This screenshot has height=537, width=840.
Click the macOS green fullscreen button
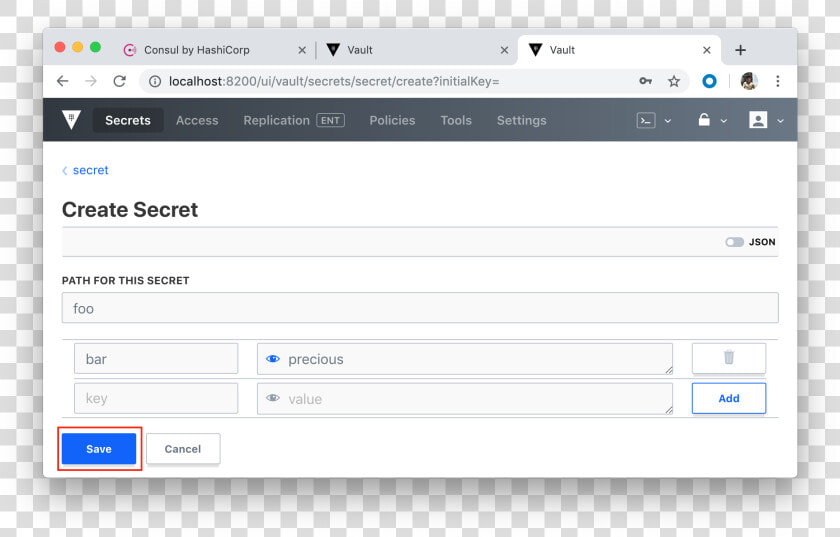[95, 47]
